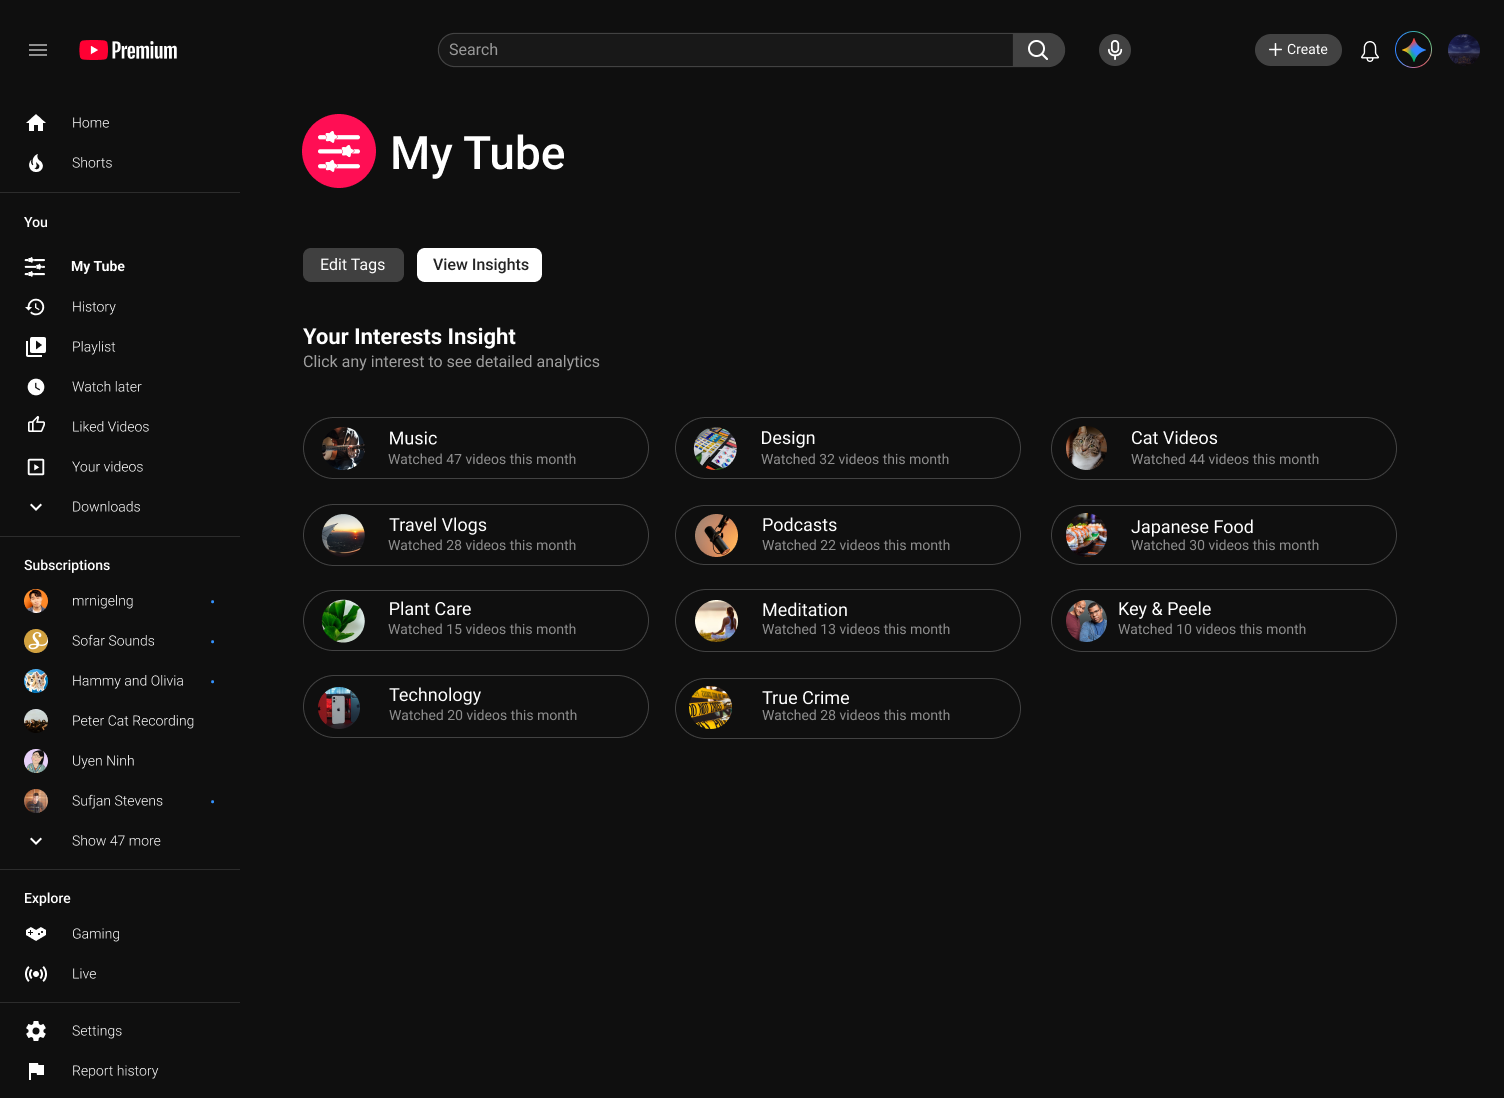
Task: Open Watch later from sidebar
Action: tap(107, 386)
